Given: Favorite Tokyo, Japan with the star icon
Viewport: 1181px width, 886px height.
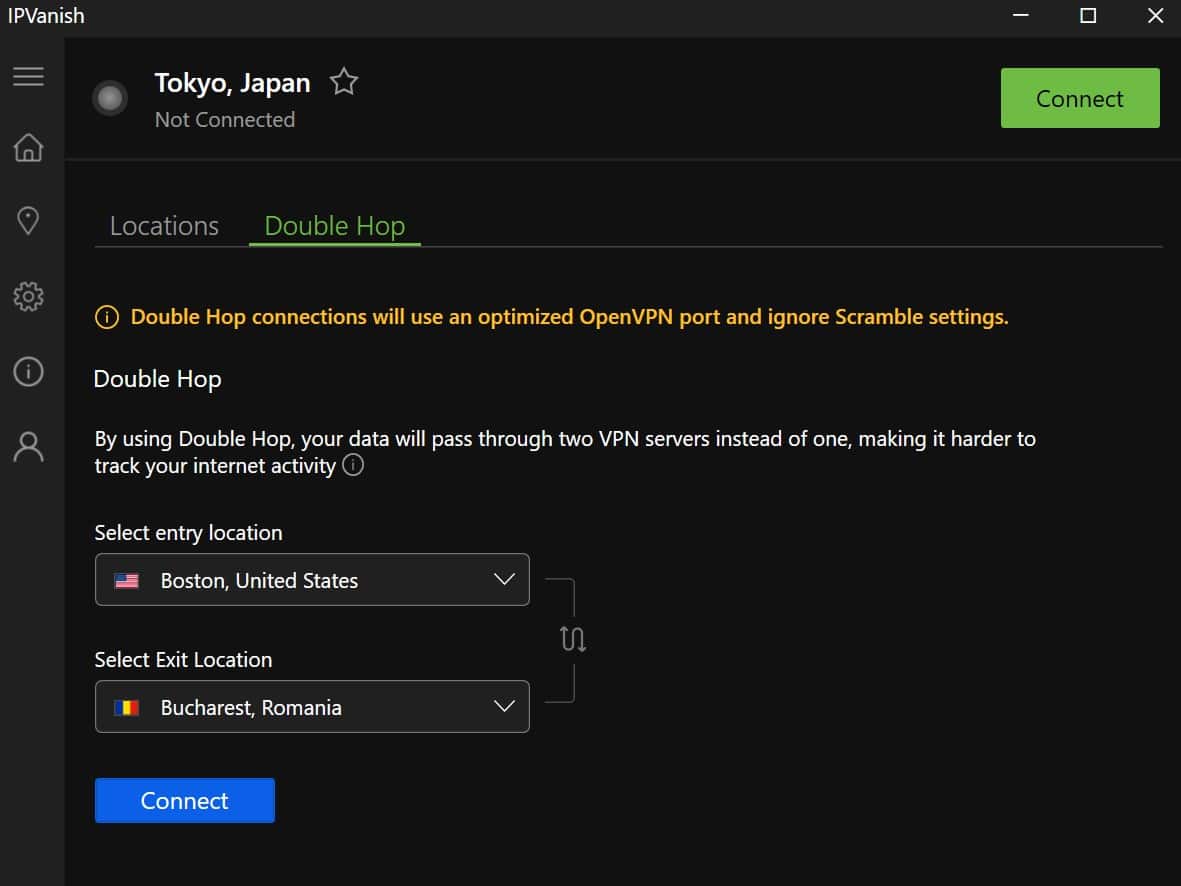Looking at the screenshot, I should point(344,81).
